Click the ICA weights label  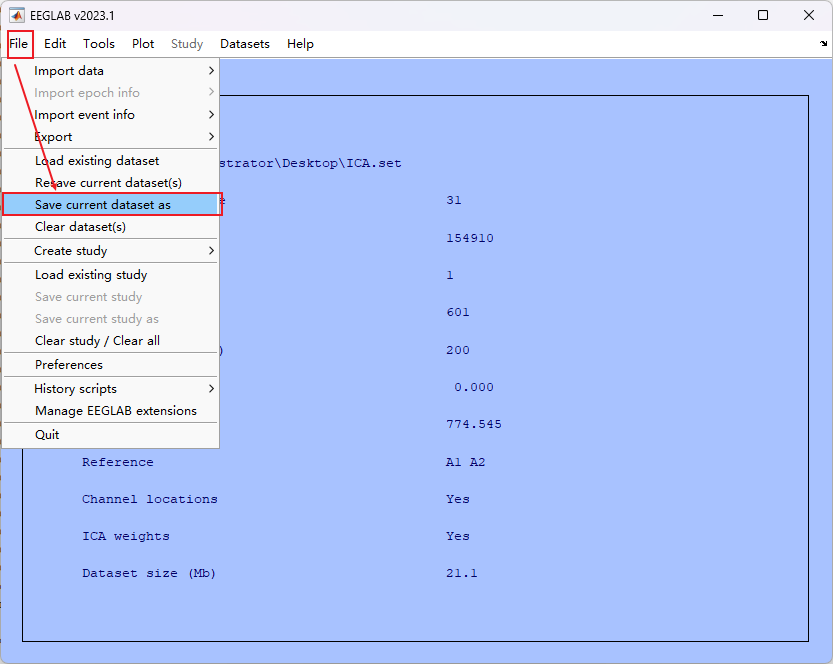click(126, 537)
